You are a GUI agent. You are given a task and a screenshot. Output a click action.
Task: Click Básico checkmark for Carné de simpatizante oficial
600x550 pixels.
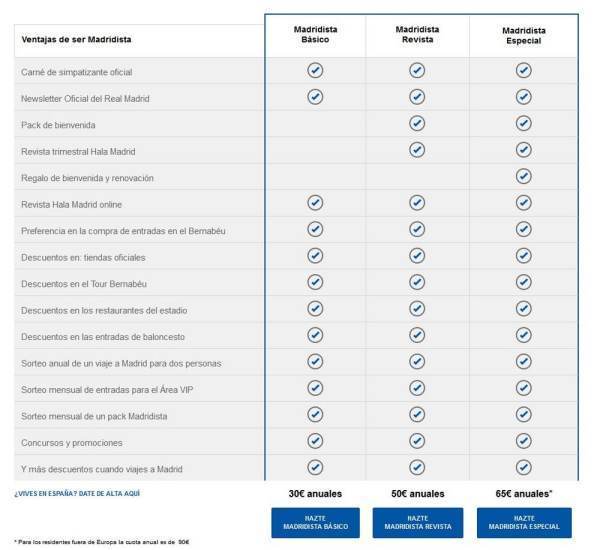coord(315,70)
